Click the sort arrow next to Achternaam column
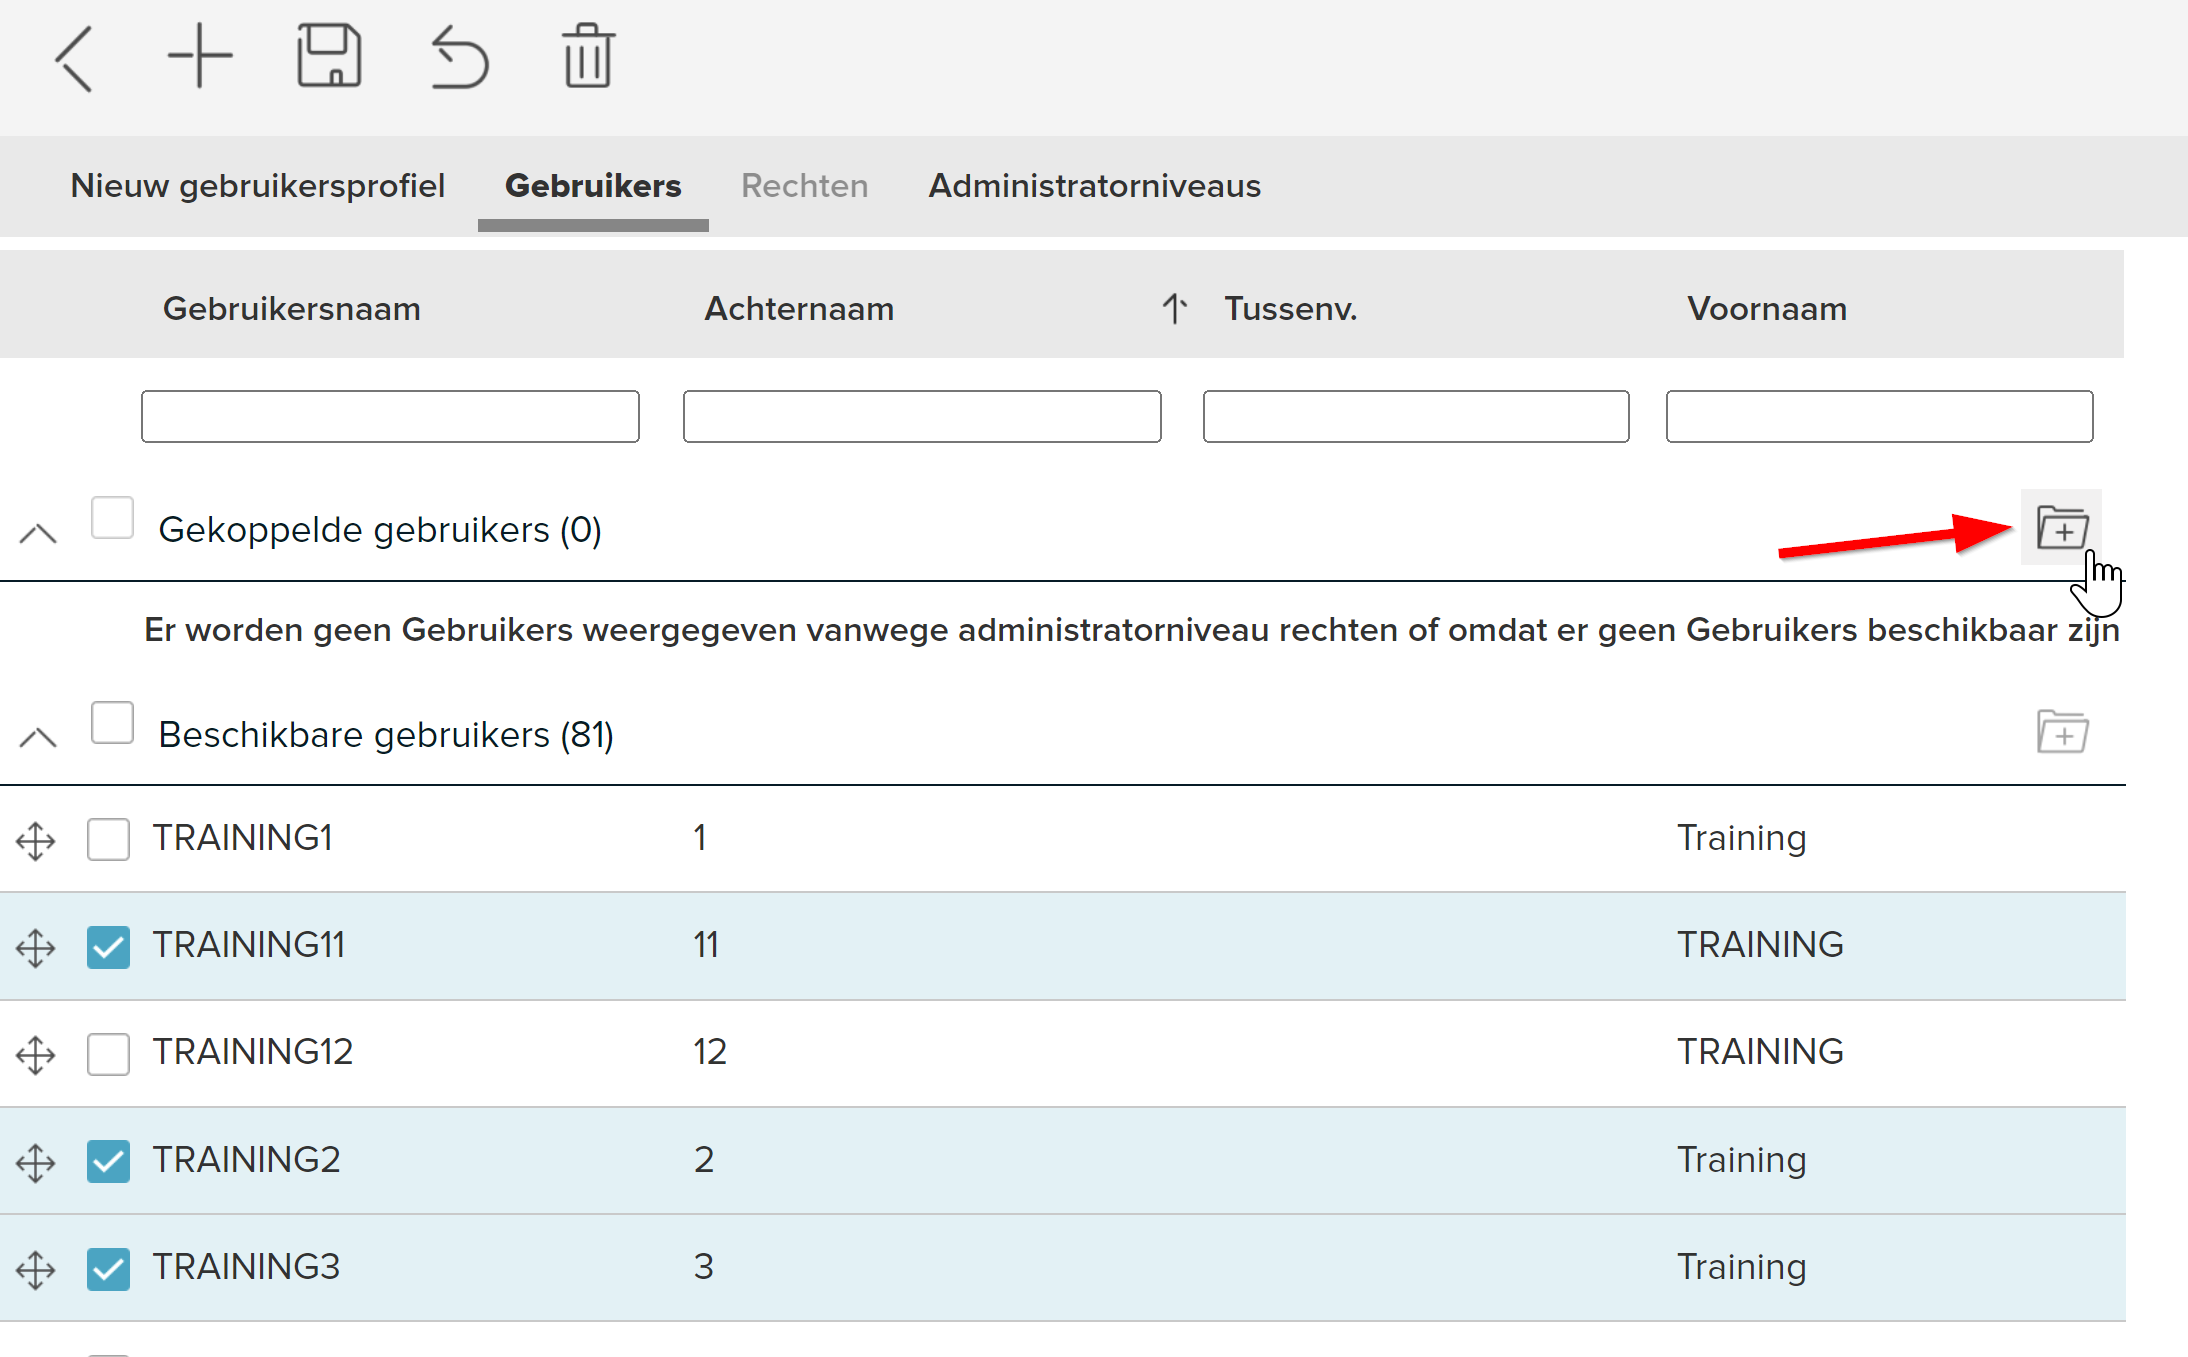This screenshot has height=1357, width=2188. [x=1175, y=308]
